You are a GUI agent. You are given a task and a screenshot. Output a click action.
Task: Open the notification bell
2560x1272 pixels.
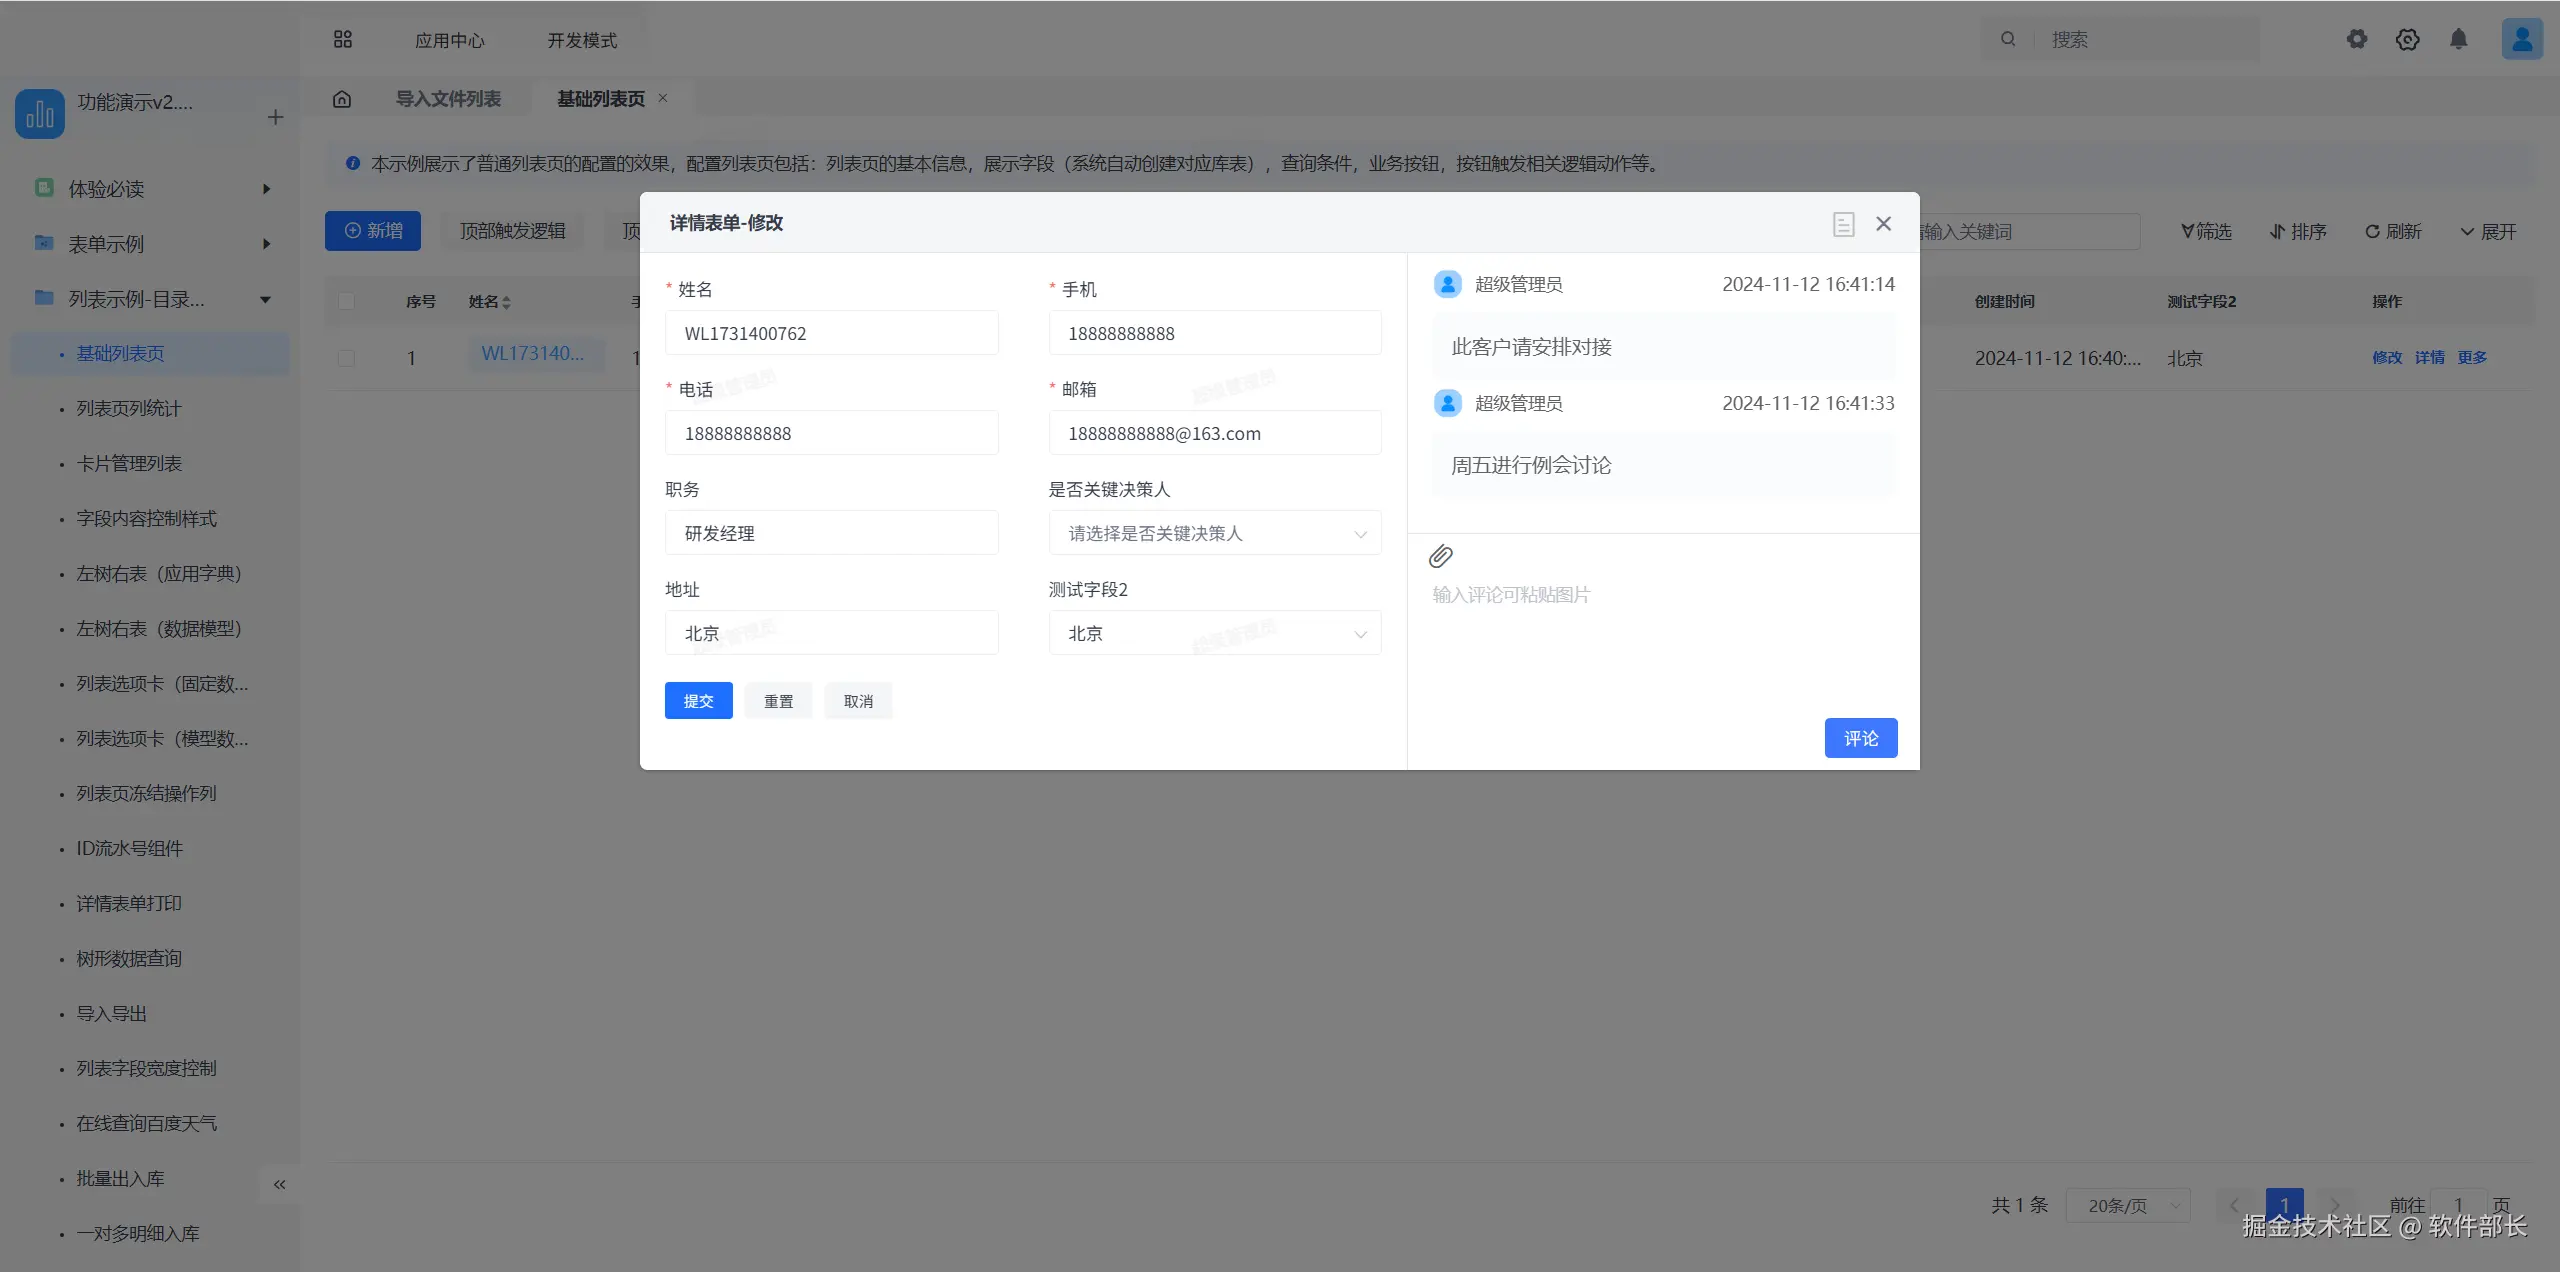[x=2458, y=39]
